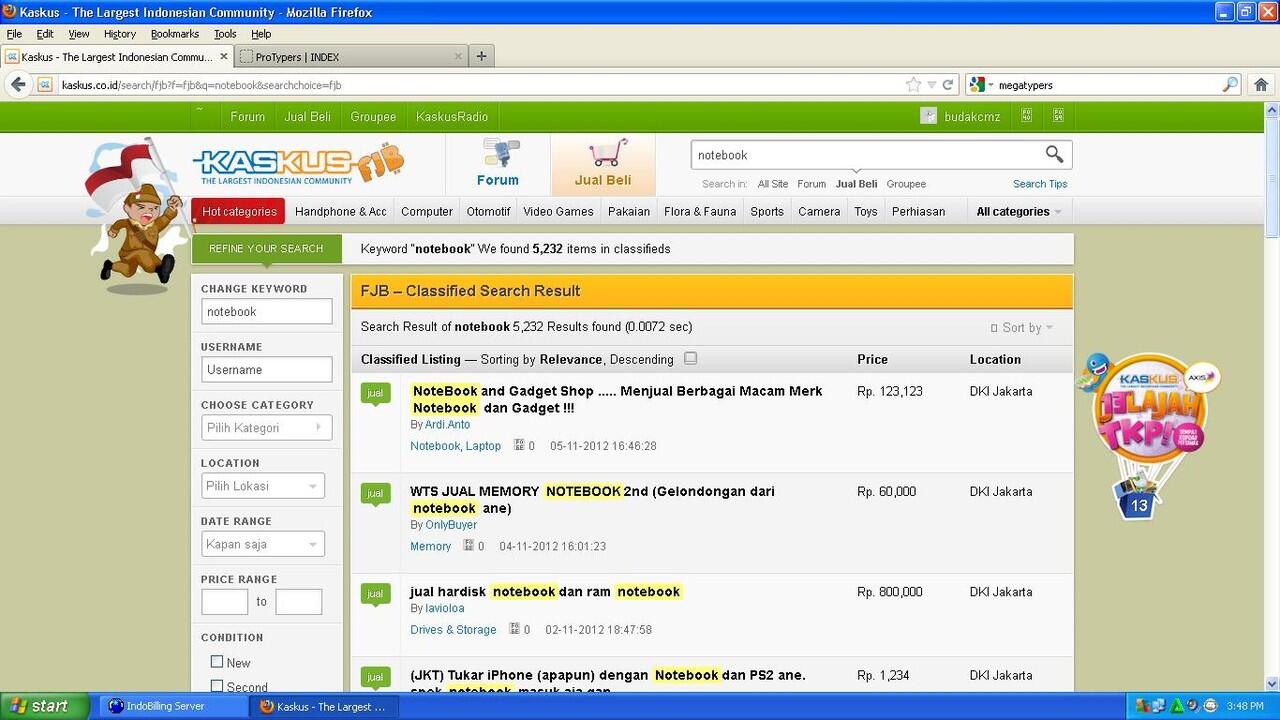Image resolution: width=1280 pixels, height=720 pixels.
Task: Choose All Site search scope
Action: click(773, 184)
